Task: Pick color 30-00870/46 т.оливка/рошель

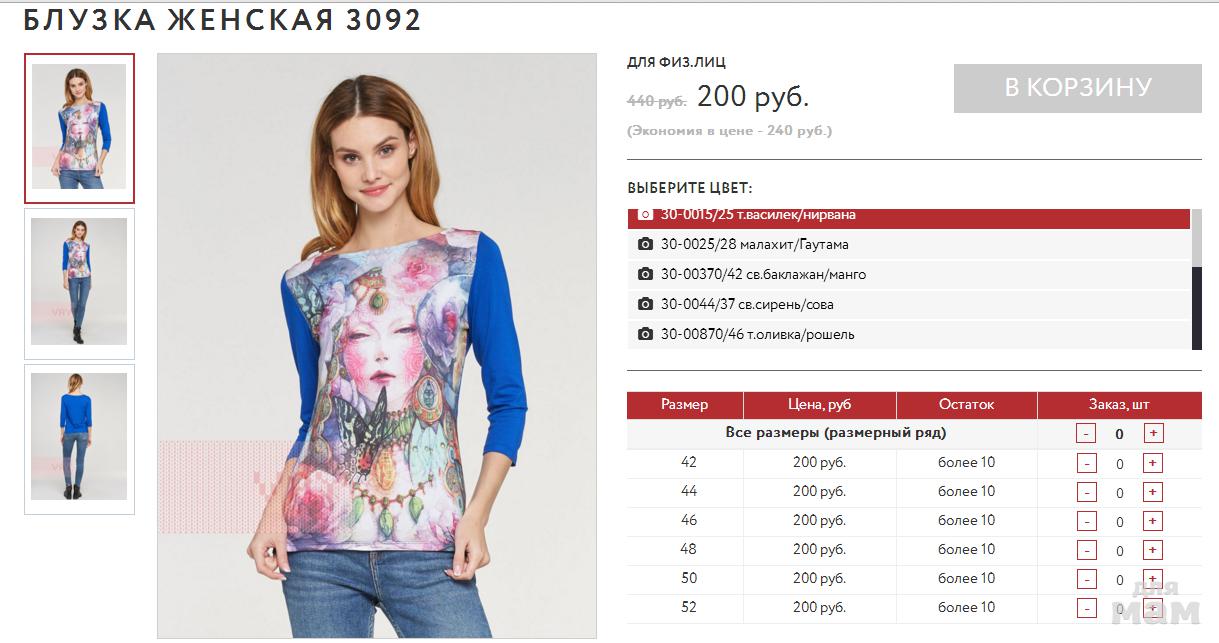Action: tap(909, 335)
